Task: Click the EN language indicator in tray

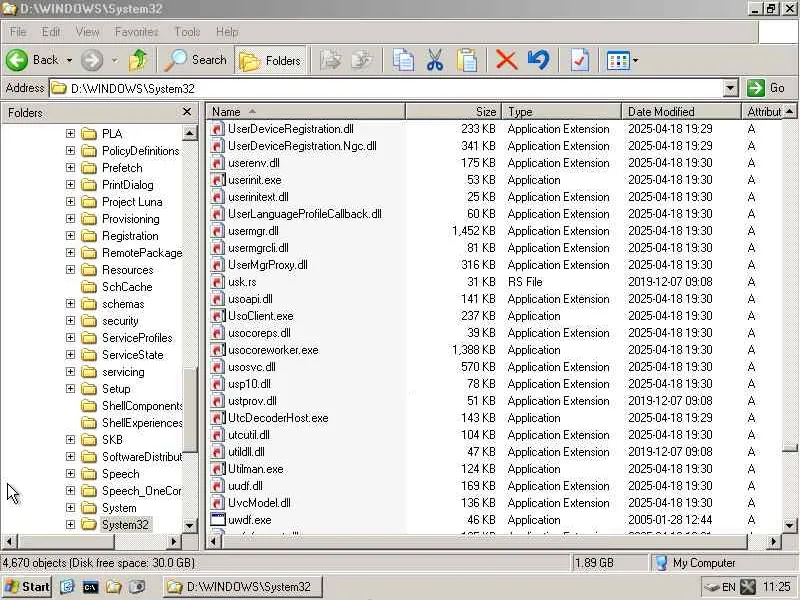Action: [729, 587]
